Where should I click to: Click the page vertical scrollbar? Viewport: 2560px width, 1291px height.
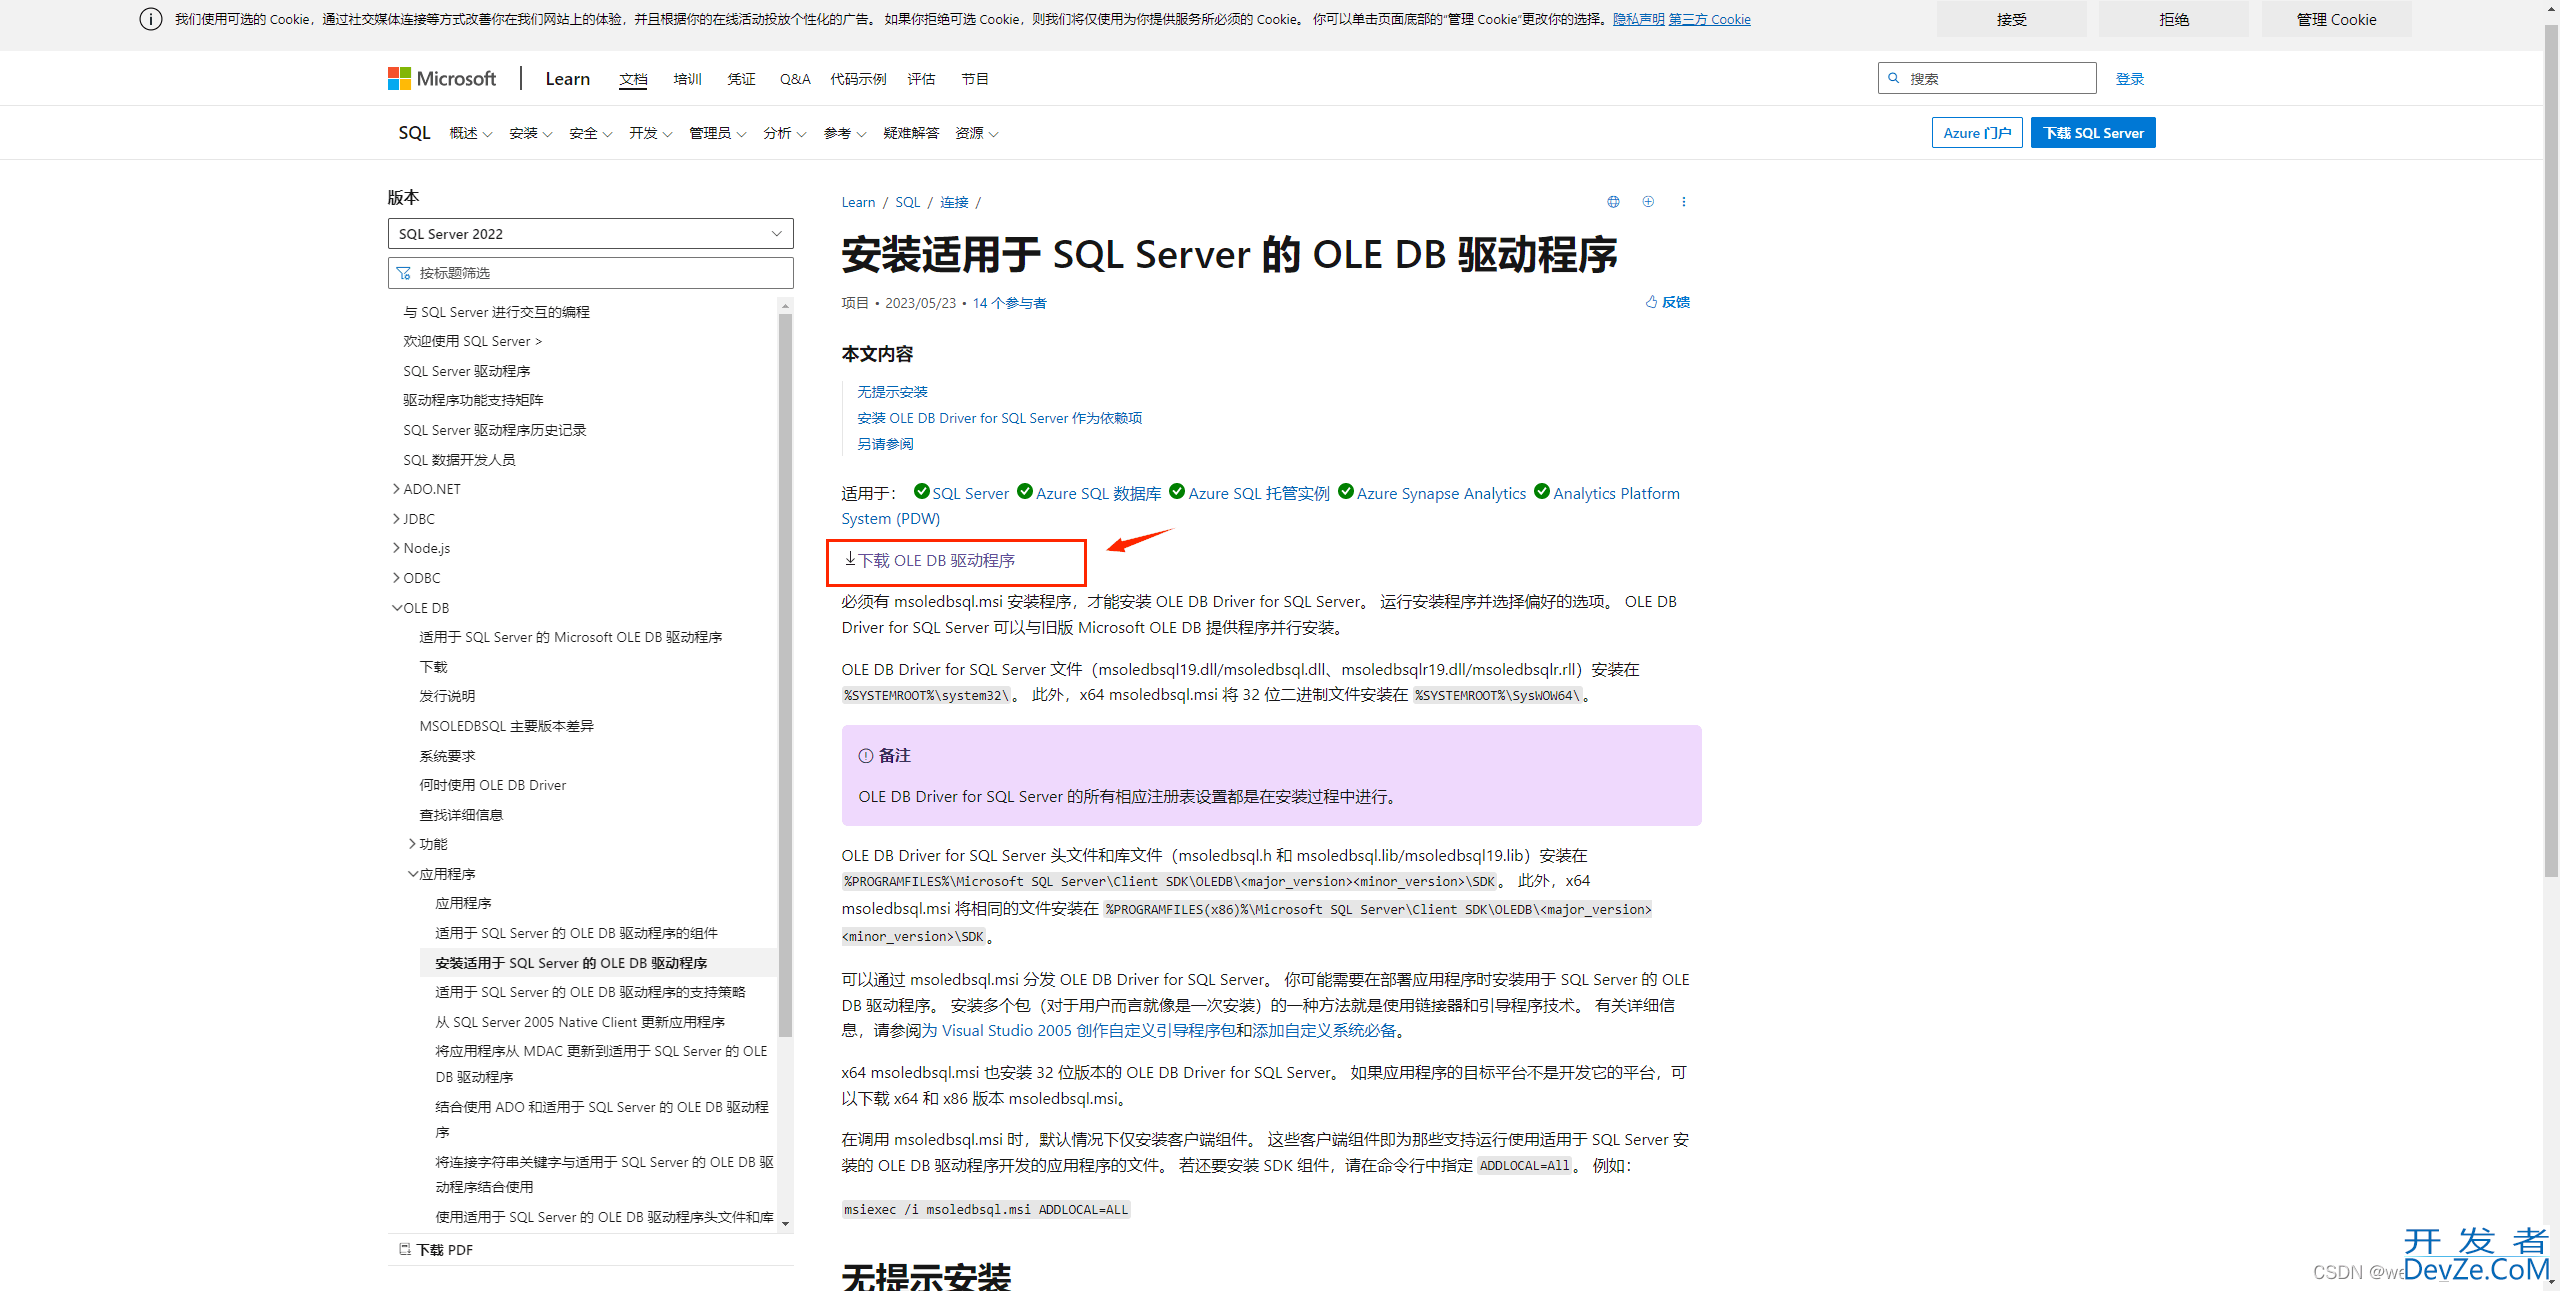click(x=2551, y=450)
